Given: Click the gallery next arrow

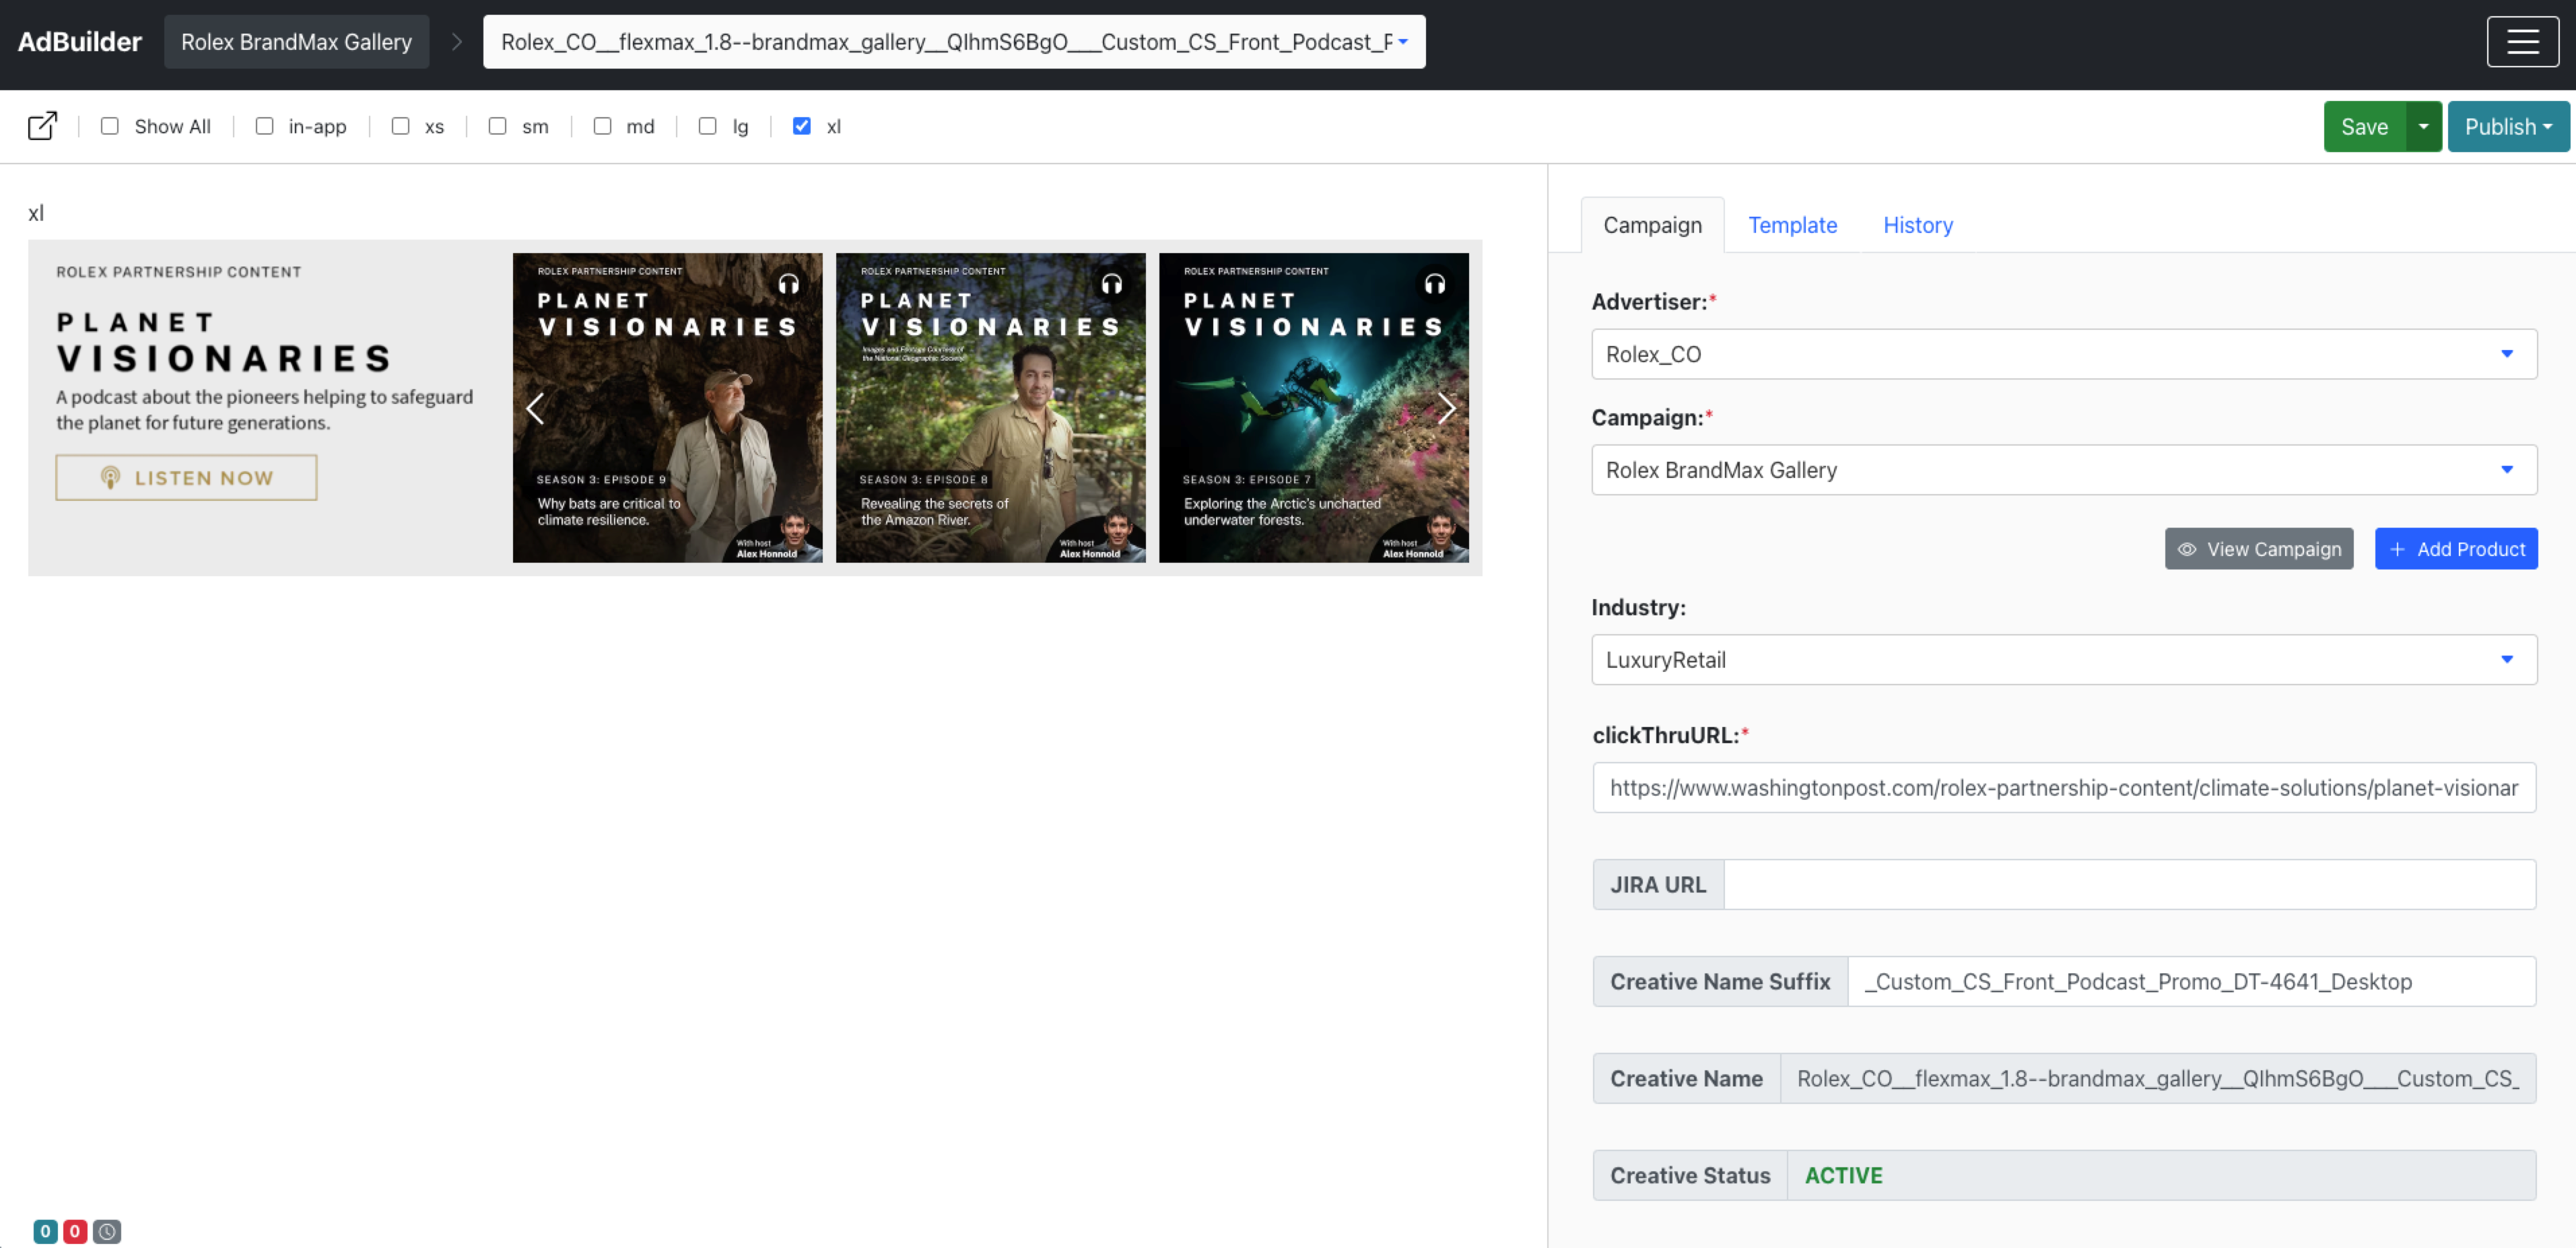Looking at the screenshot, I should [1446, 408].
